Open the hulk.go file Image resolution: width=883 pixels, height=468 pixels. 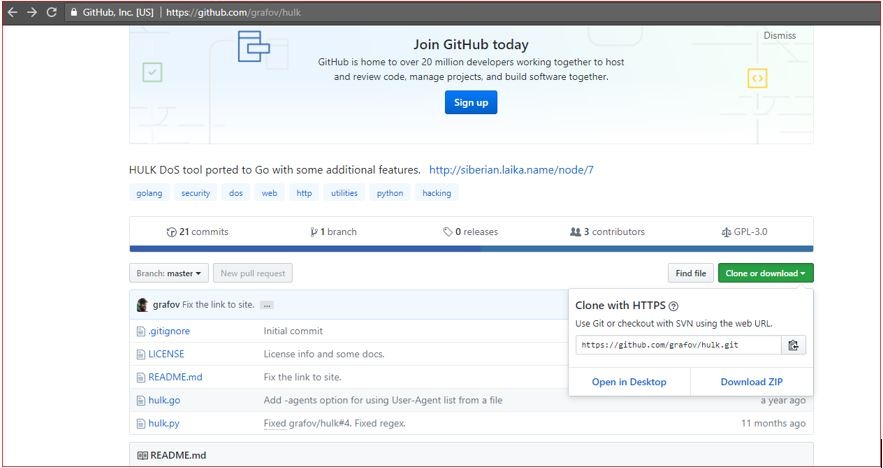pos(164,400)
